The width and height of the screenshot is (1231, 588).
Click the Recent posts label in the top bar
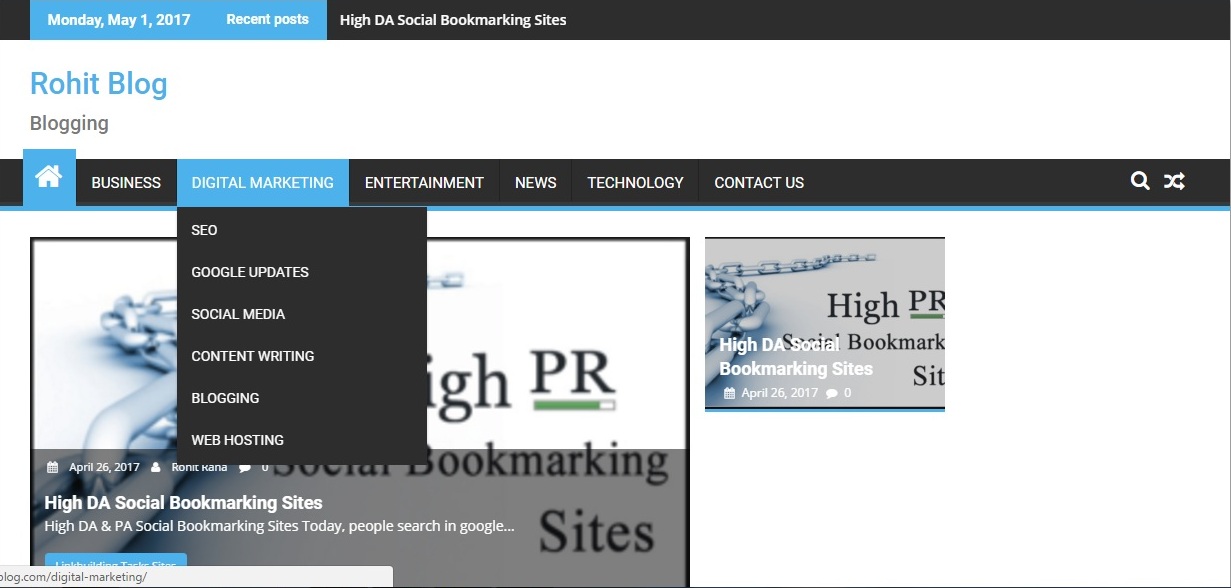(268, 20)
